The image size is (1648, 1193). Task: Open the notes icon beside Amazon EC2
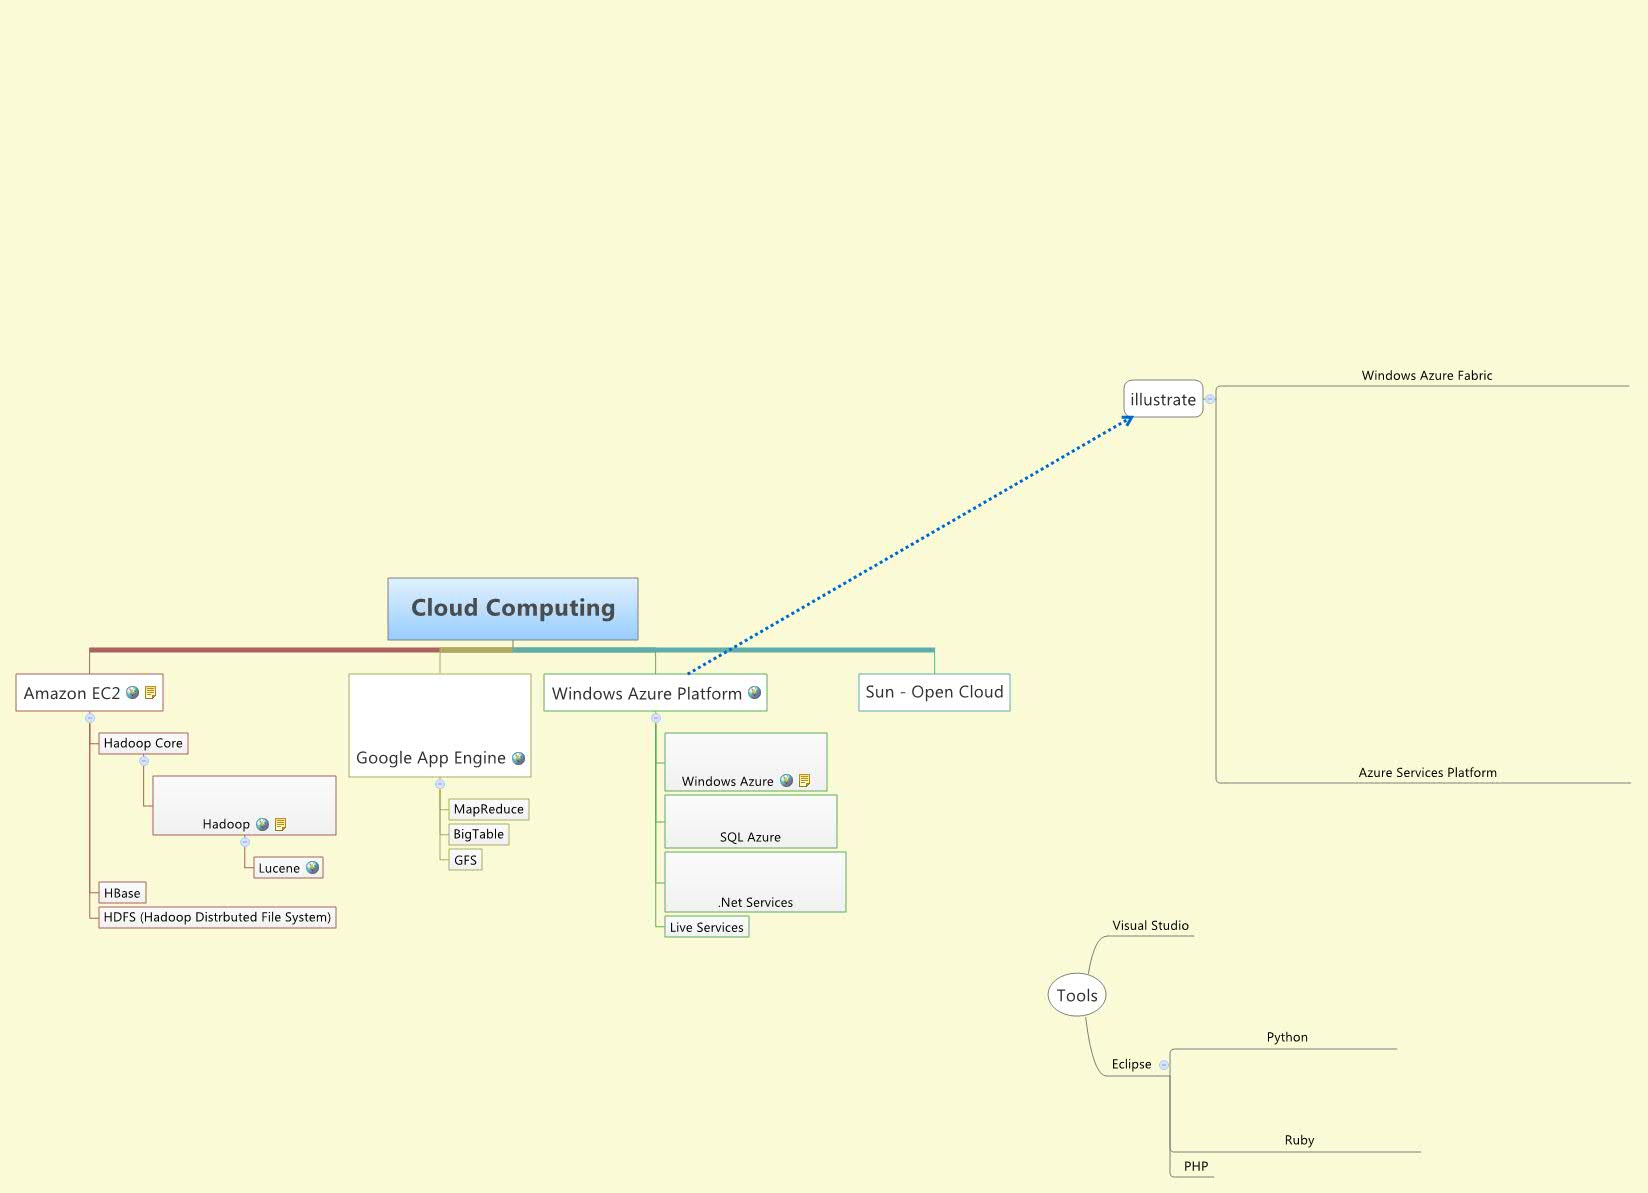click(151, 693)
